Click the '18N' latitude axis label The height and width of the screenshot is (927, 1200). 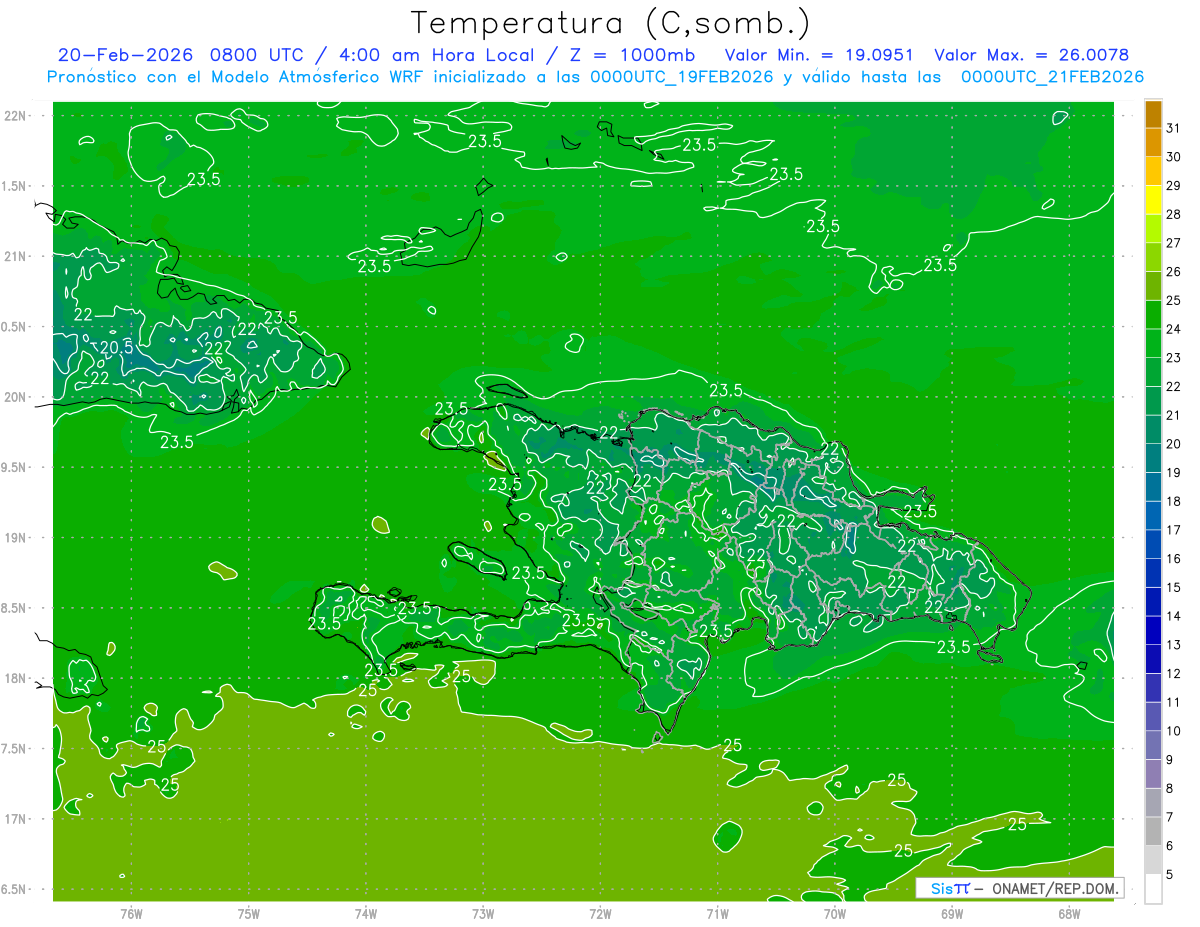pyautogui.click(x=16, y=679)
